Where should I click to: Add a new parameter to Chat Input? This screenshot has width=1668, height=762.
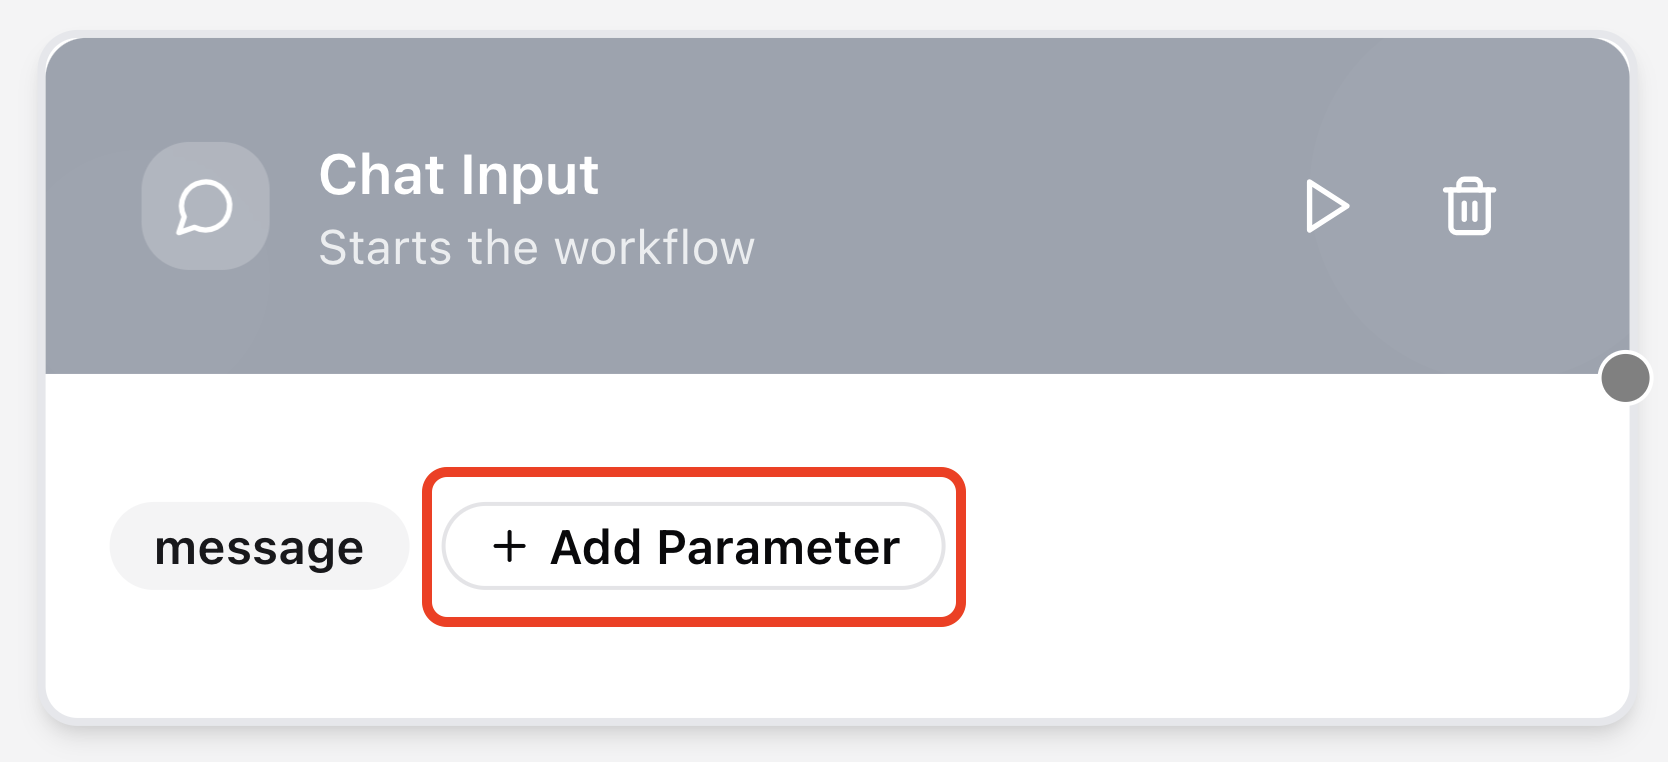tap(693, 546)
